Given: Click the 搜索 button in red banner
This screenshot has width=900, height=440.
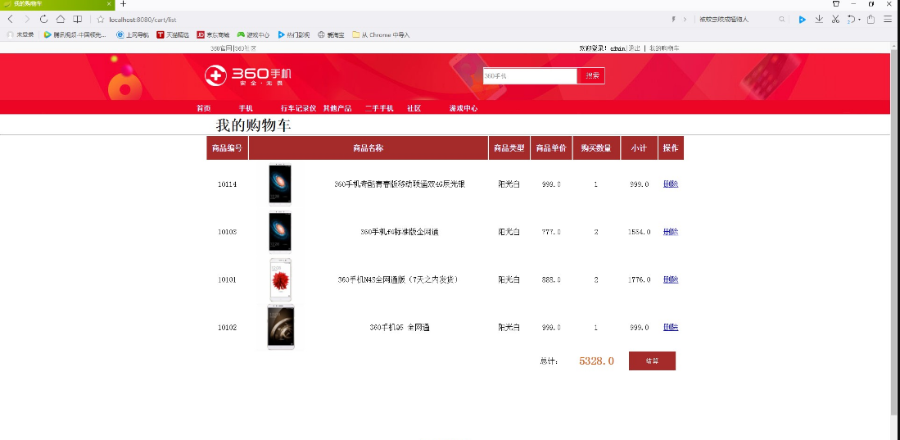Looking at the screenshot, I should [592, 76].
